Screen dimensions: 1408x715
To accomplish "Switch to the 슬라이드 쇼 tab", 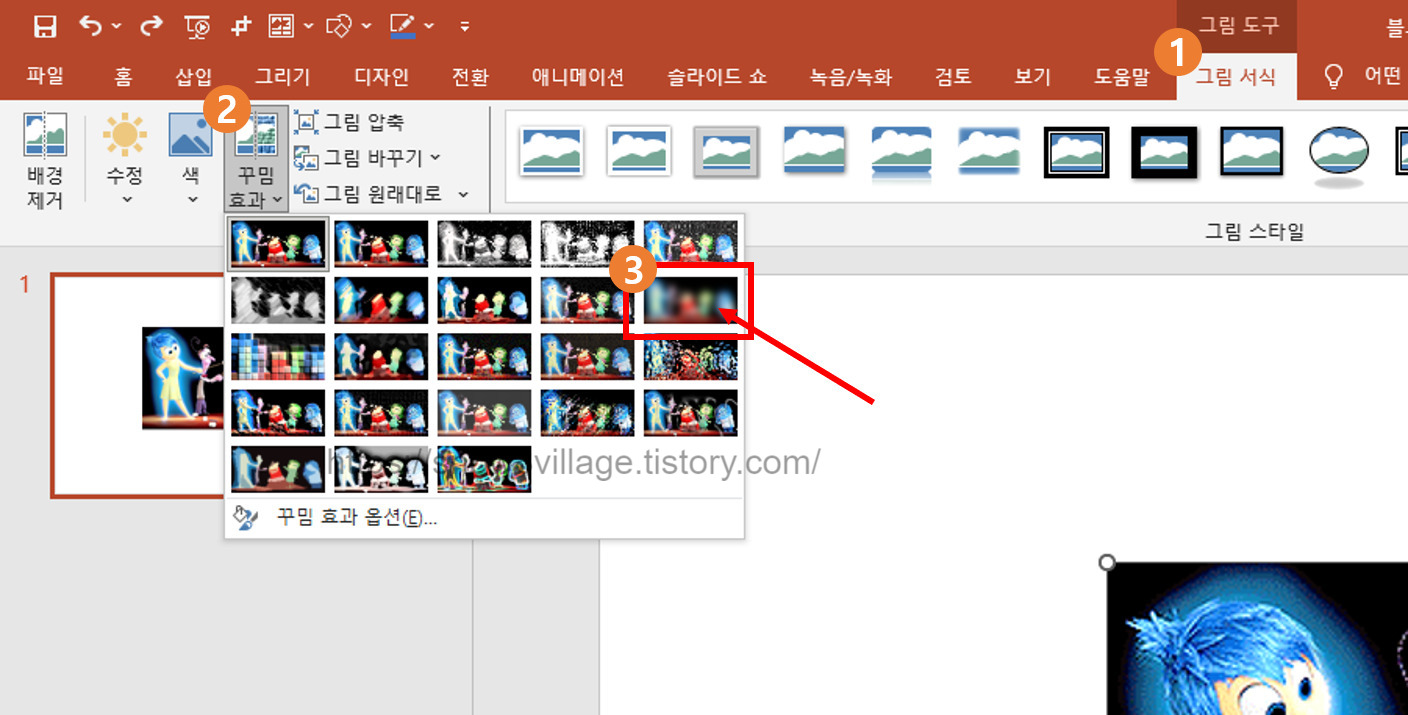I will click(717, 77).
